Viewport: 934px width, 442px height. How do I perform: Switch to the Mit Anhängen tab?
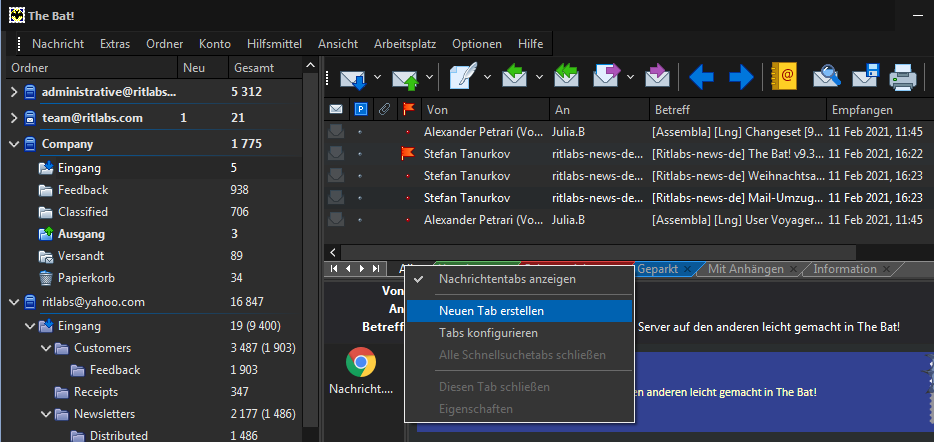coord(746,269)
